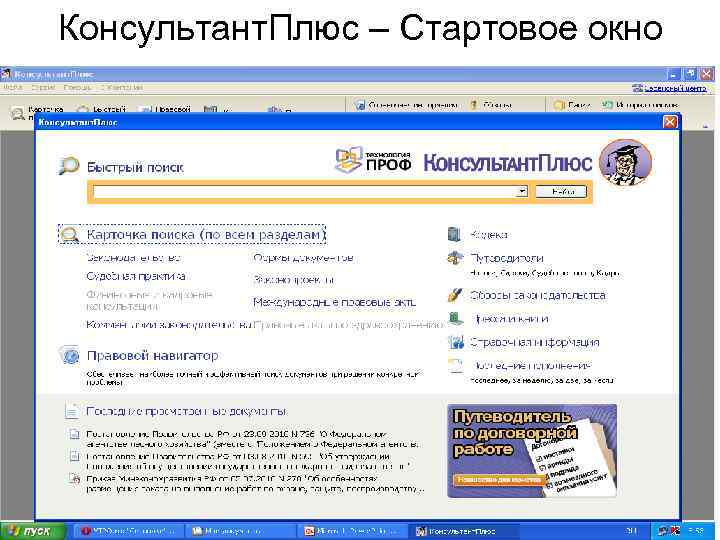Click document icon beside Постановление N 736
The image size is (720, 540).
[74, 433]
